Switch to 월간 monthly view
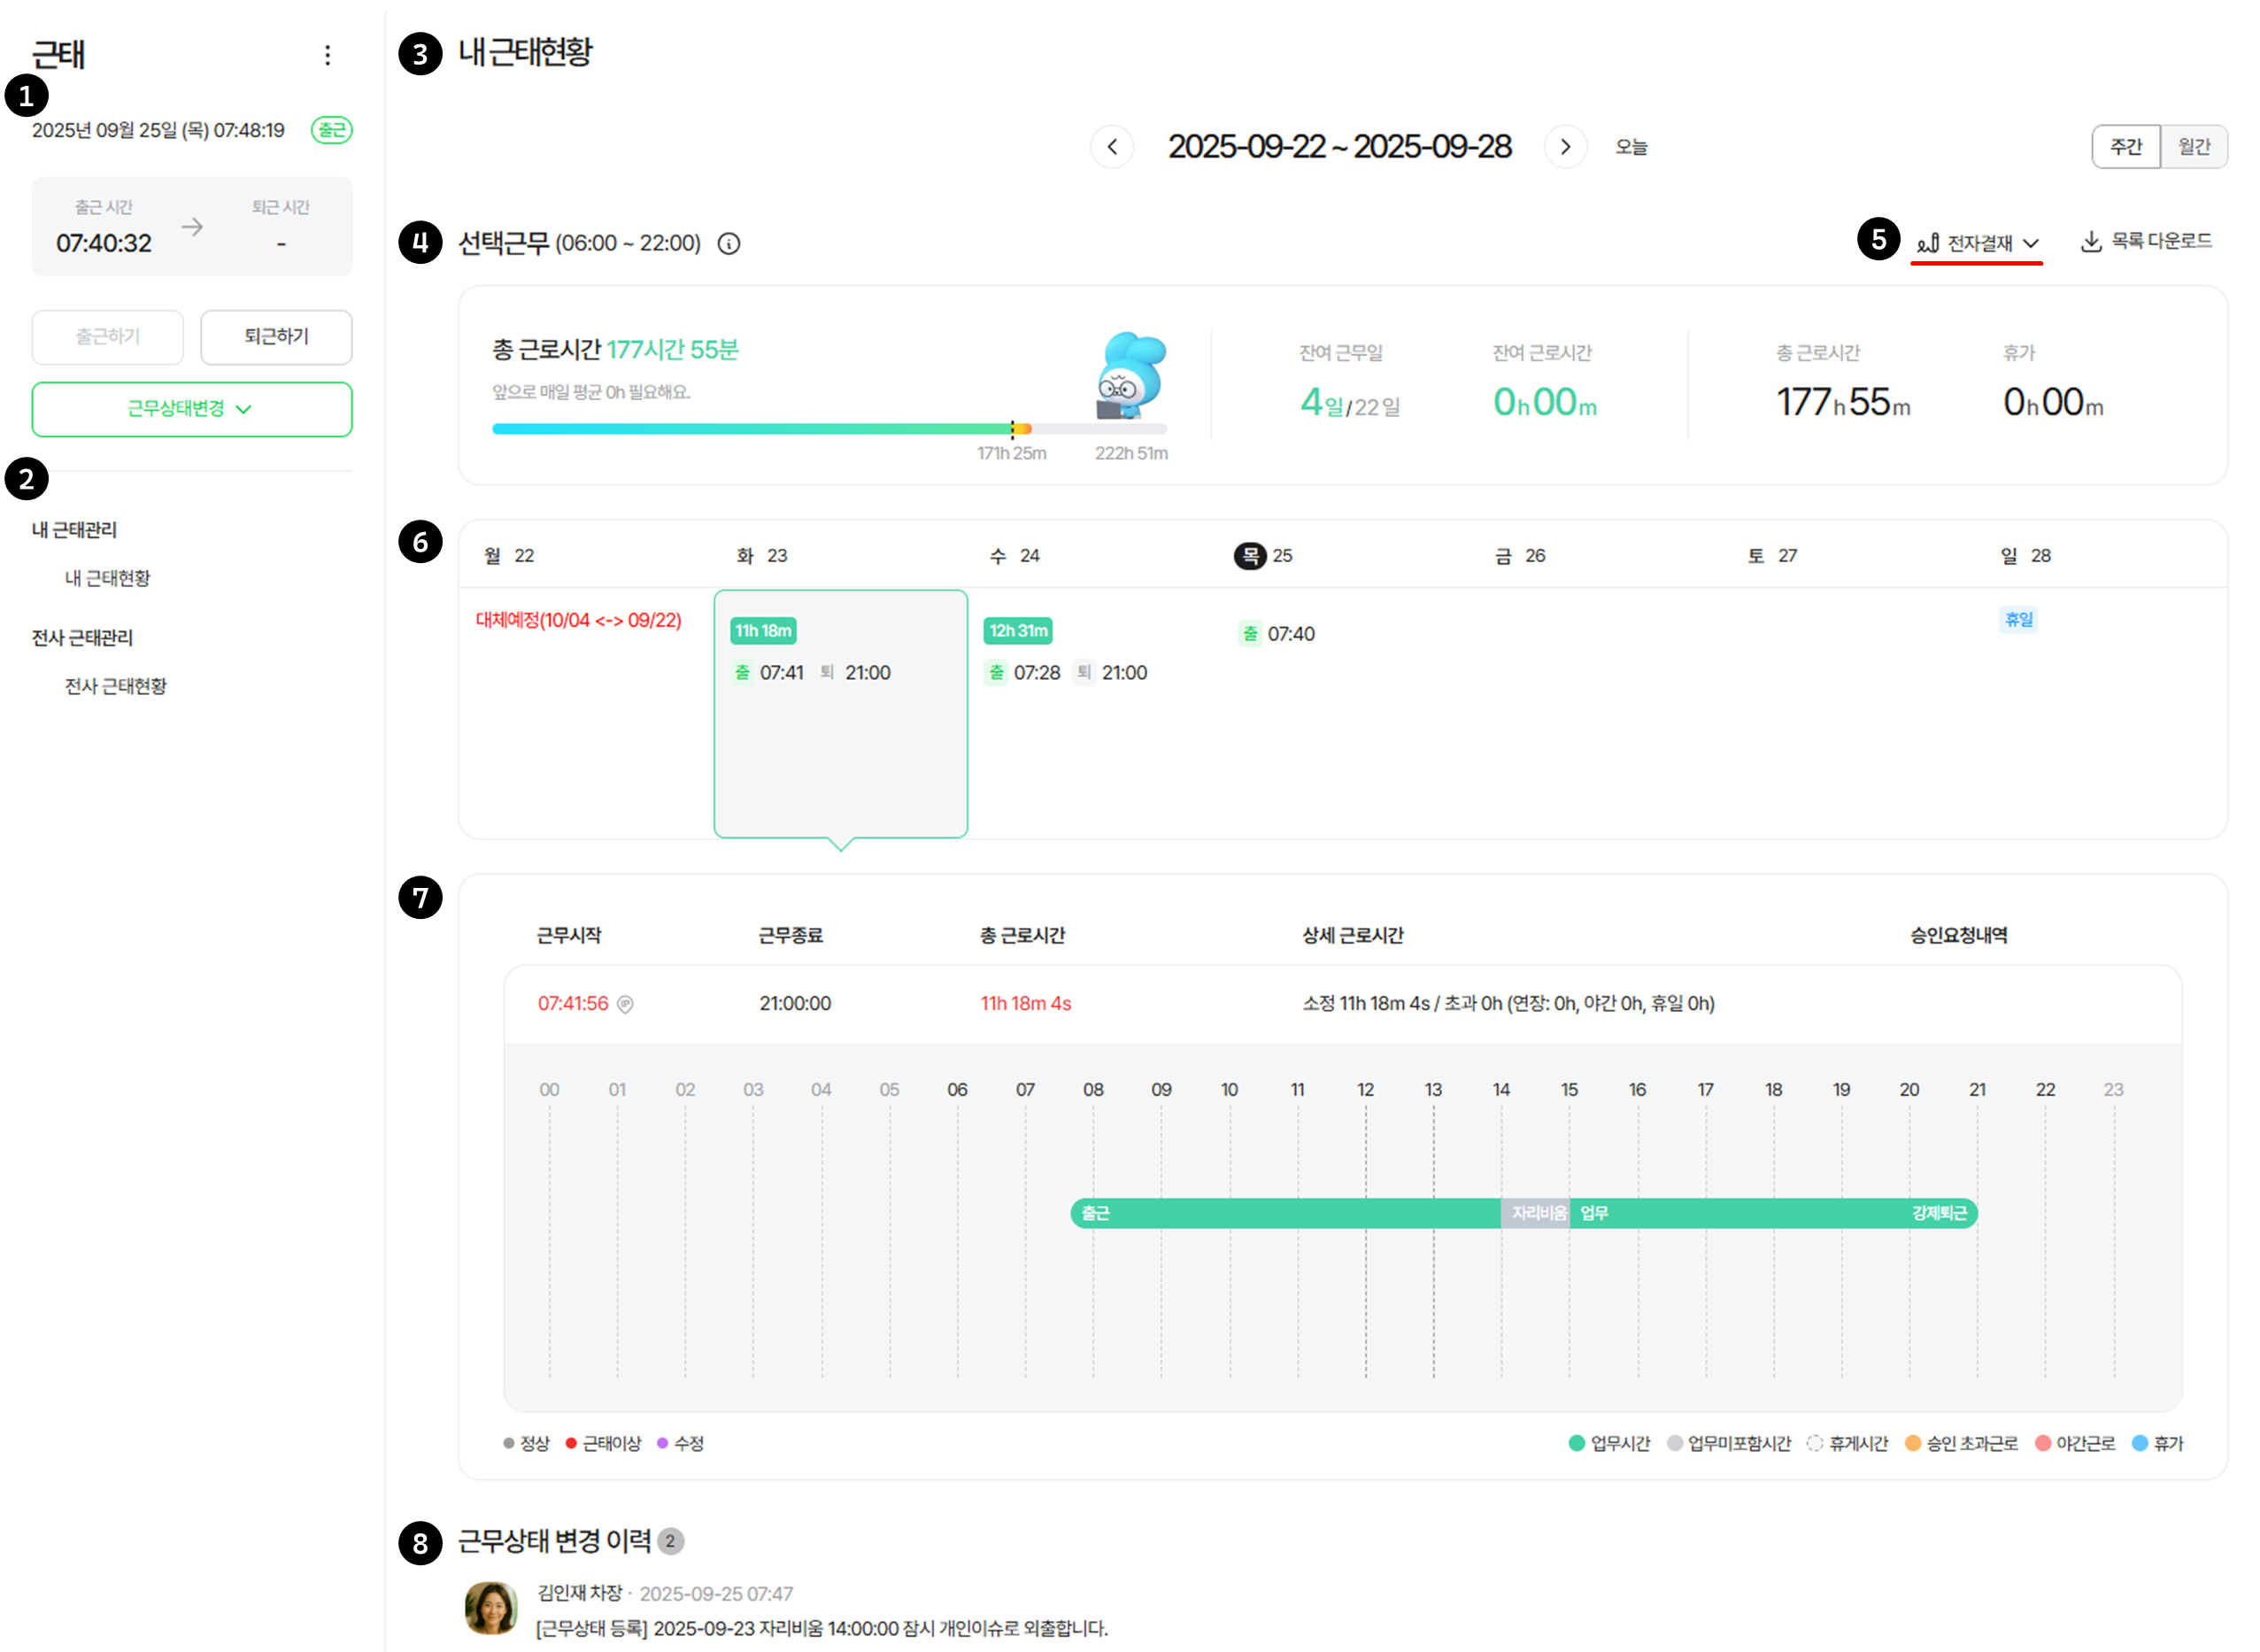2260x1652 pixels. (2194, 147)
